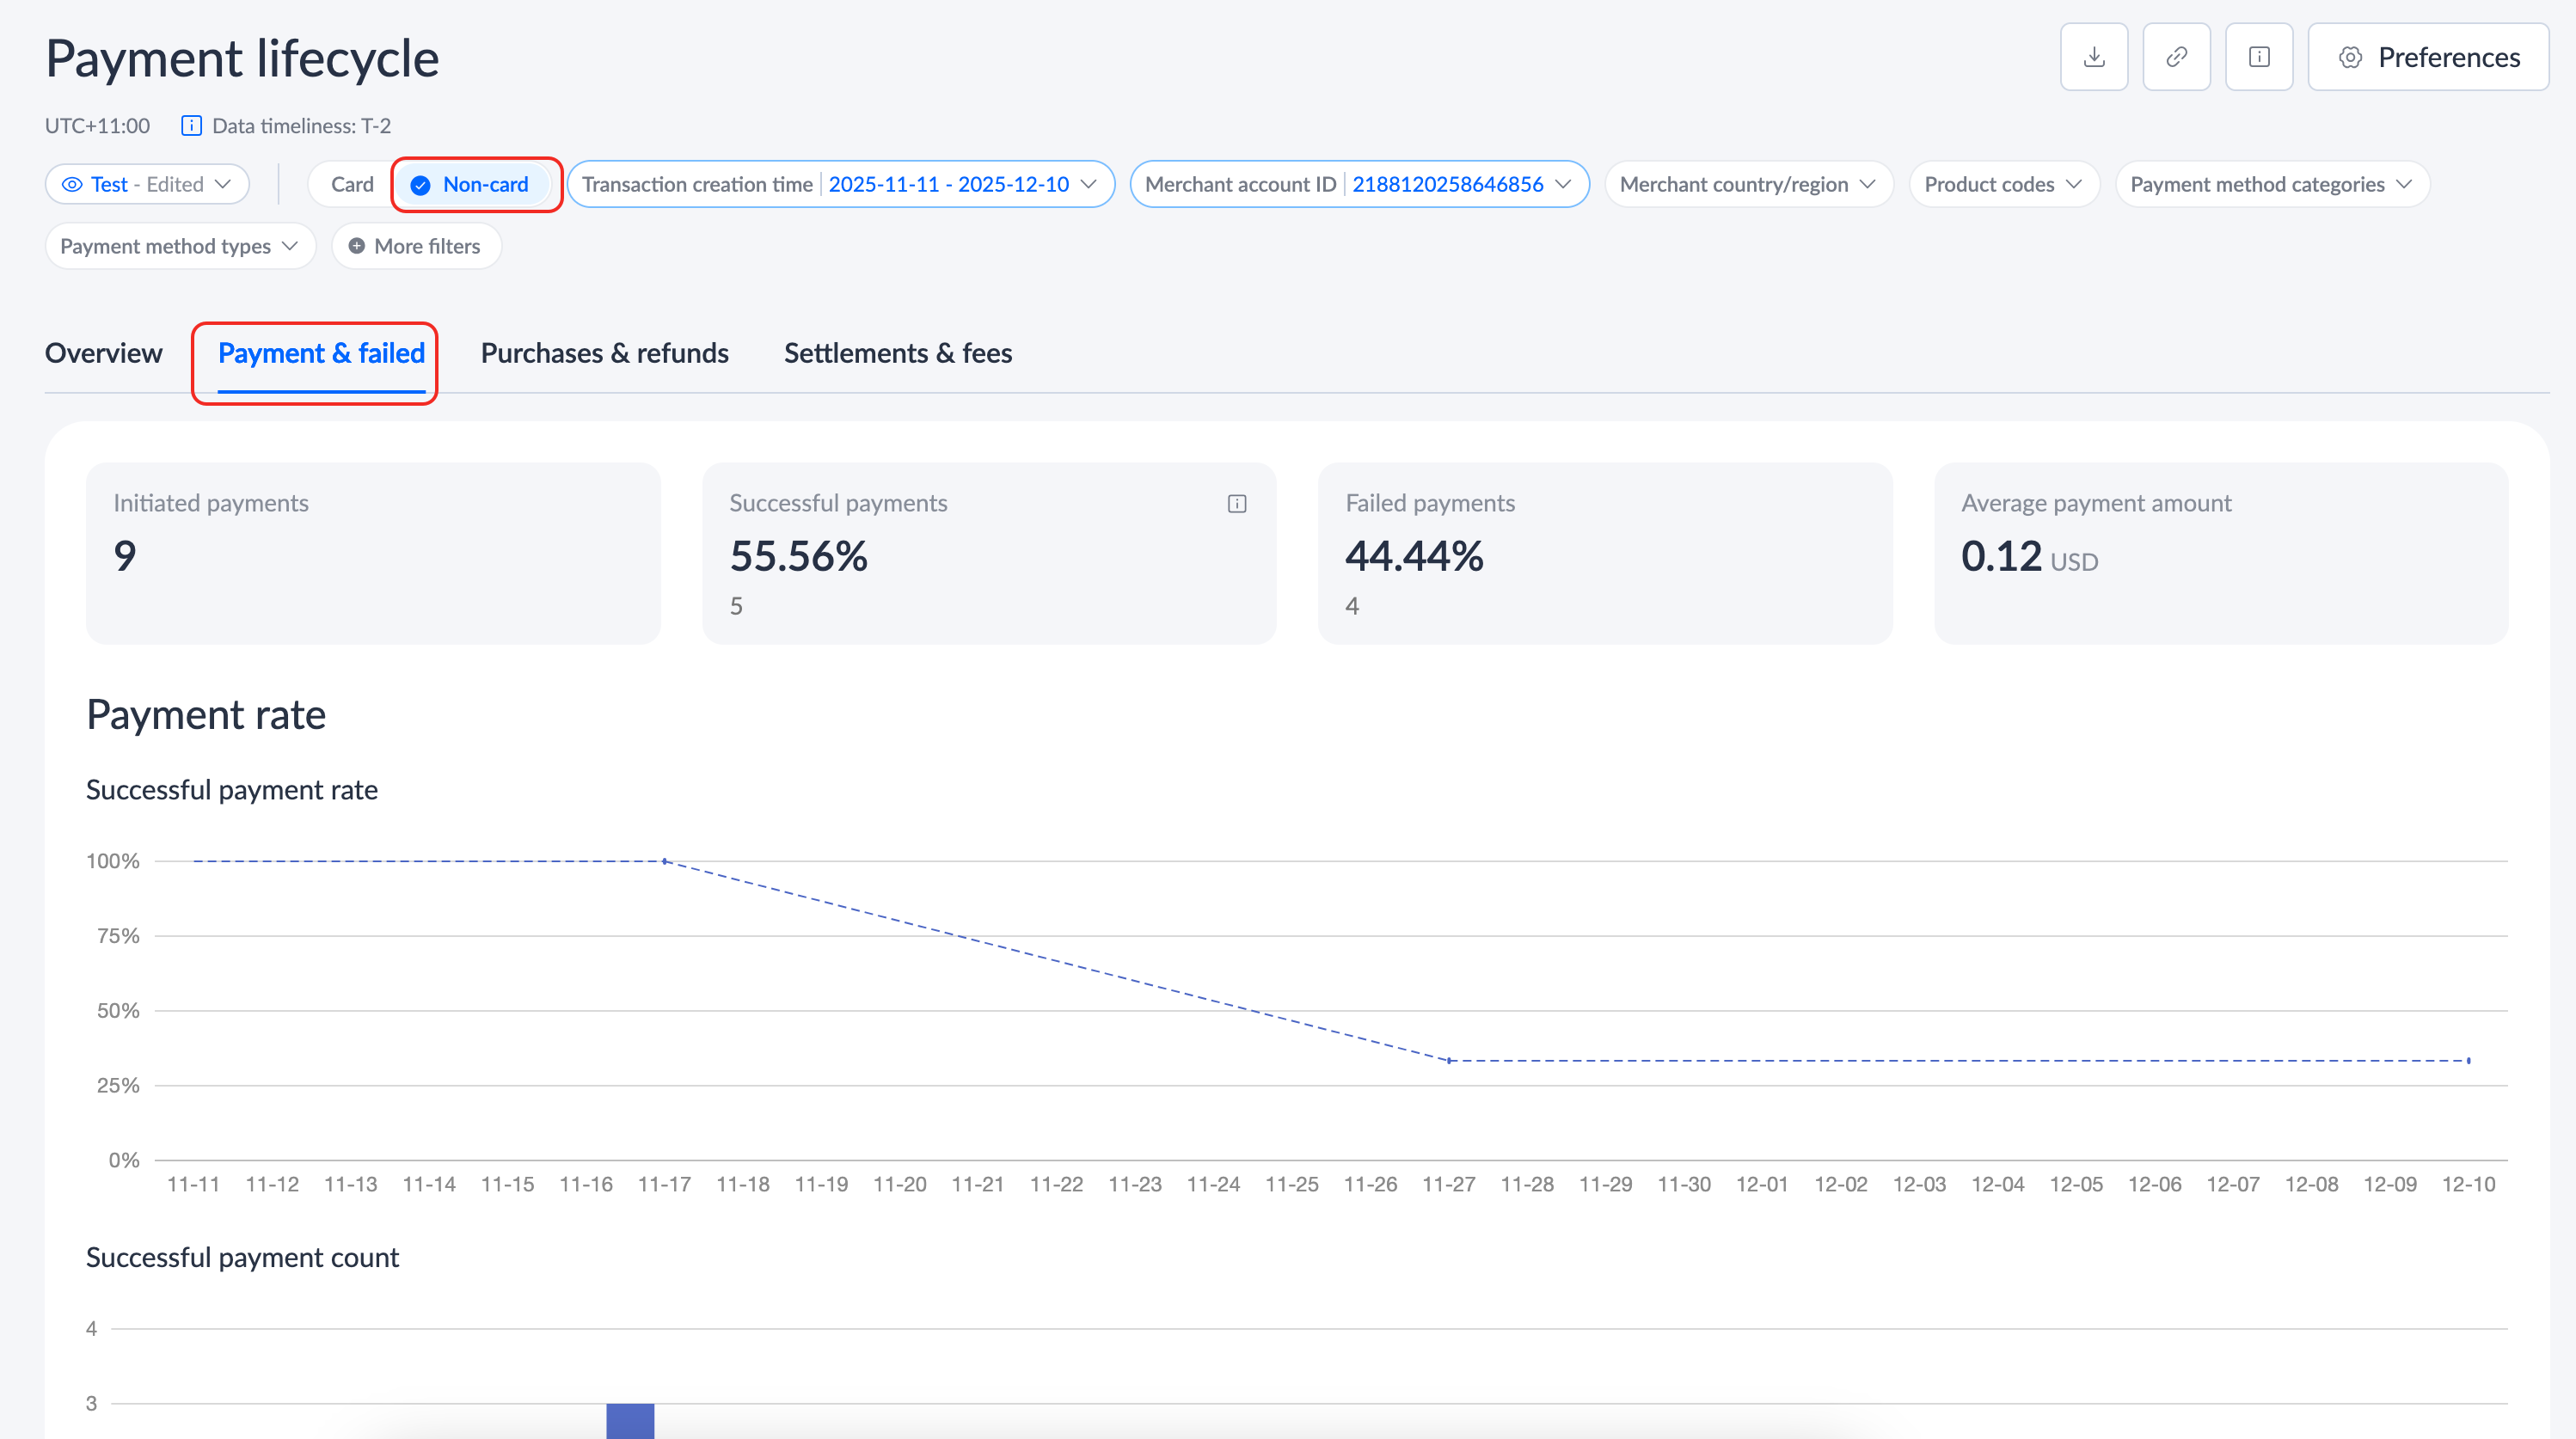Select the Card payment type toggle
2576x1439 pixels.
tap(352, 184)
